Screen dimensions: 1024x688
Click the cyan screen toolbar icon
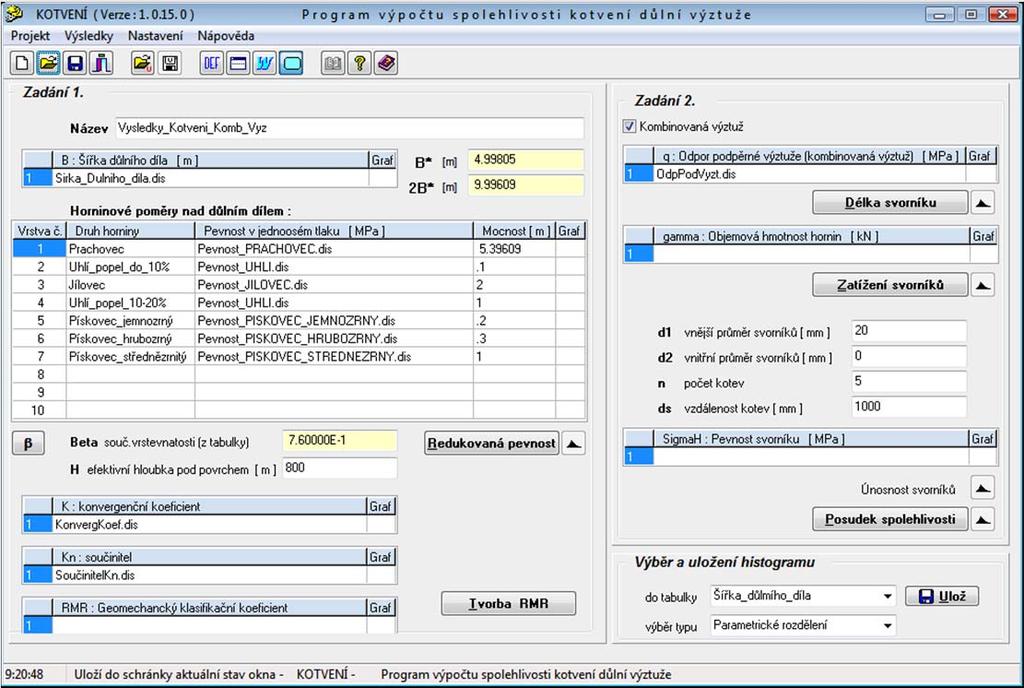click(291, 63)
